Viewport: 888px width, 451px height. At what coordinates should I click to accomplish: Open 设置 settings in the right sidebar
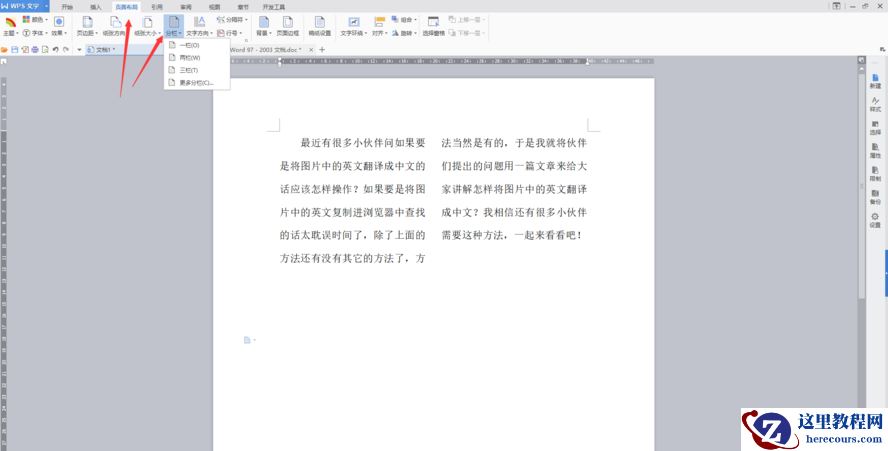pos(876,220)
